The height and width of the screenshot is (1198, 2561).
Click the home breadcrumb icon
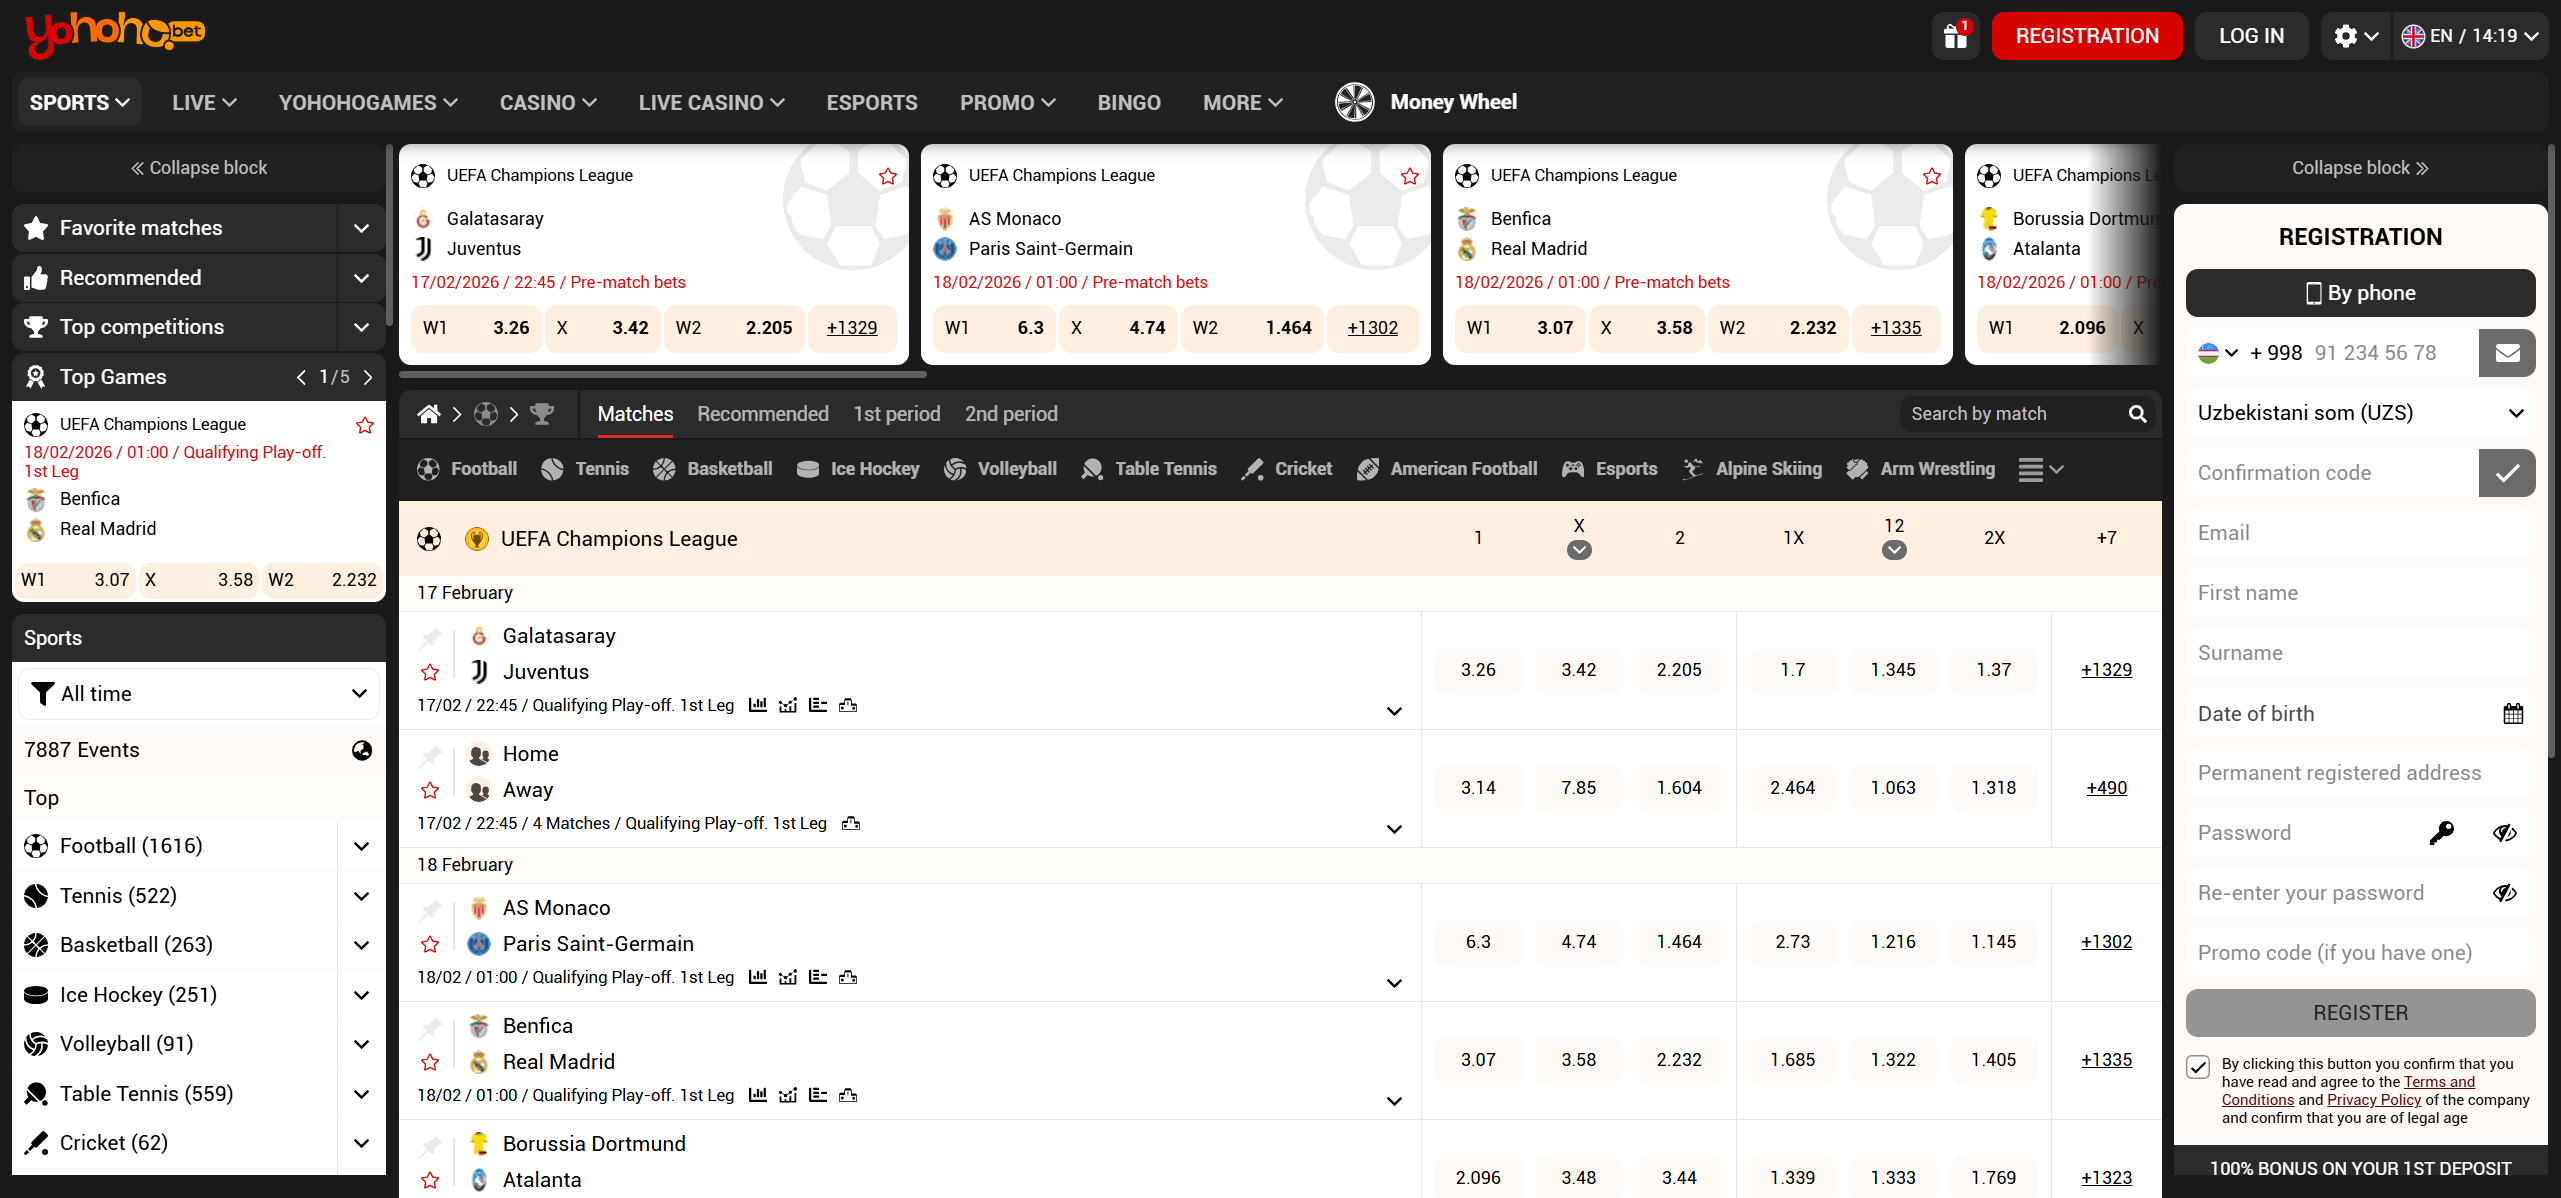pyautogui.click(x=429, y=414)
